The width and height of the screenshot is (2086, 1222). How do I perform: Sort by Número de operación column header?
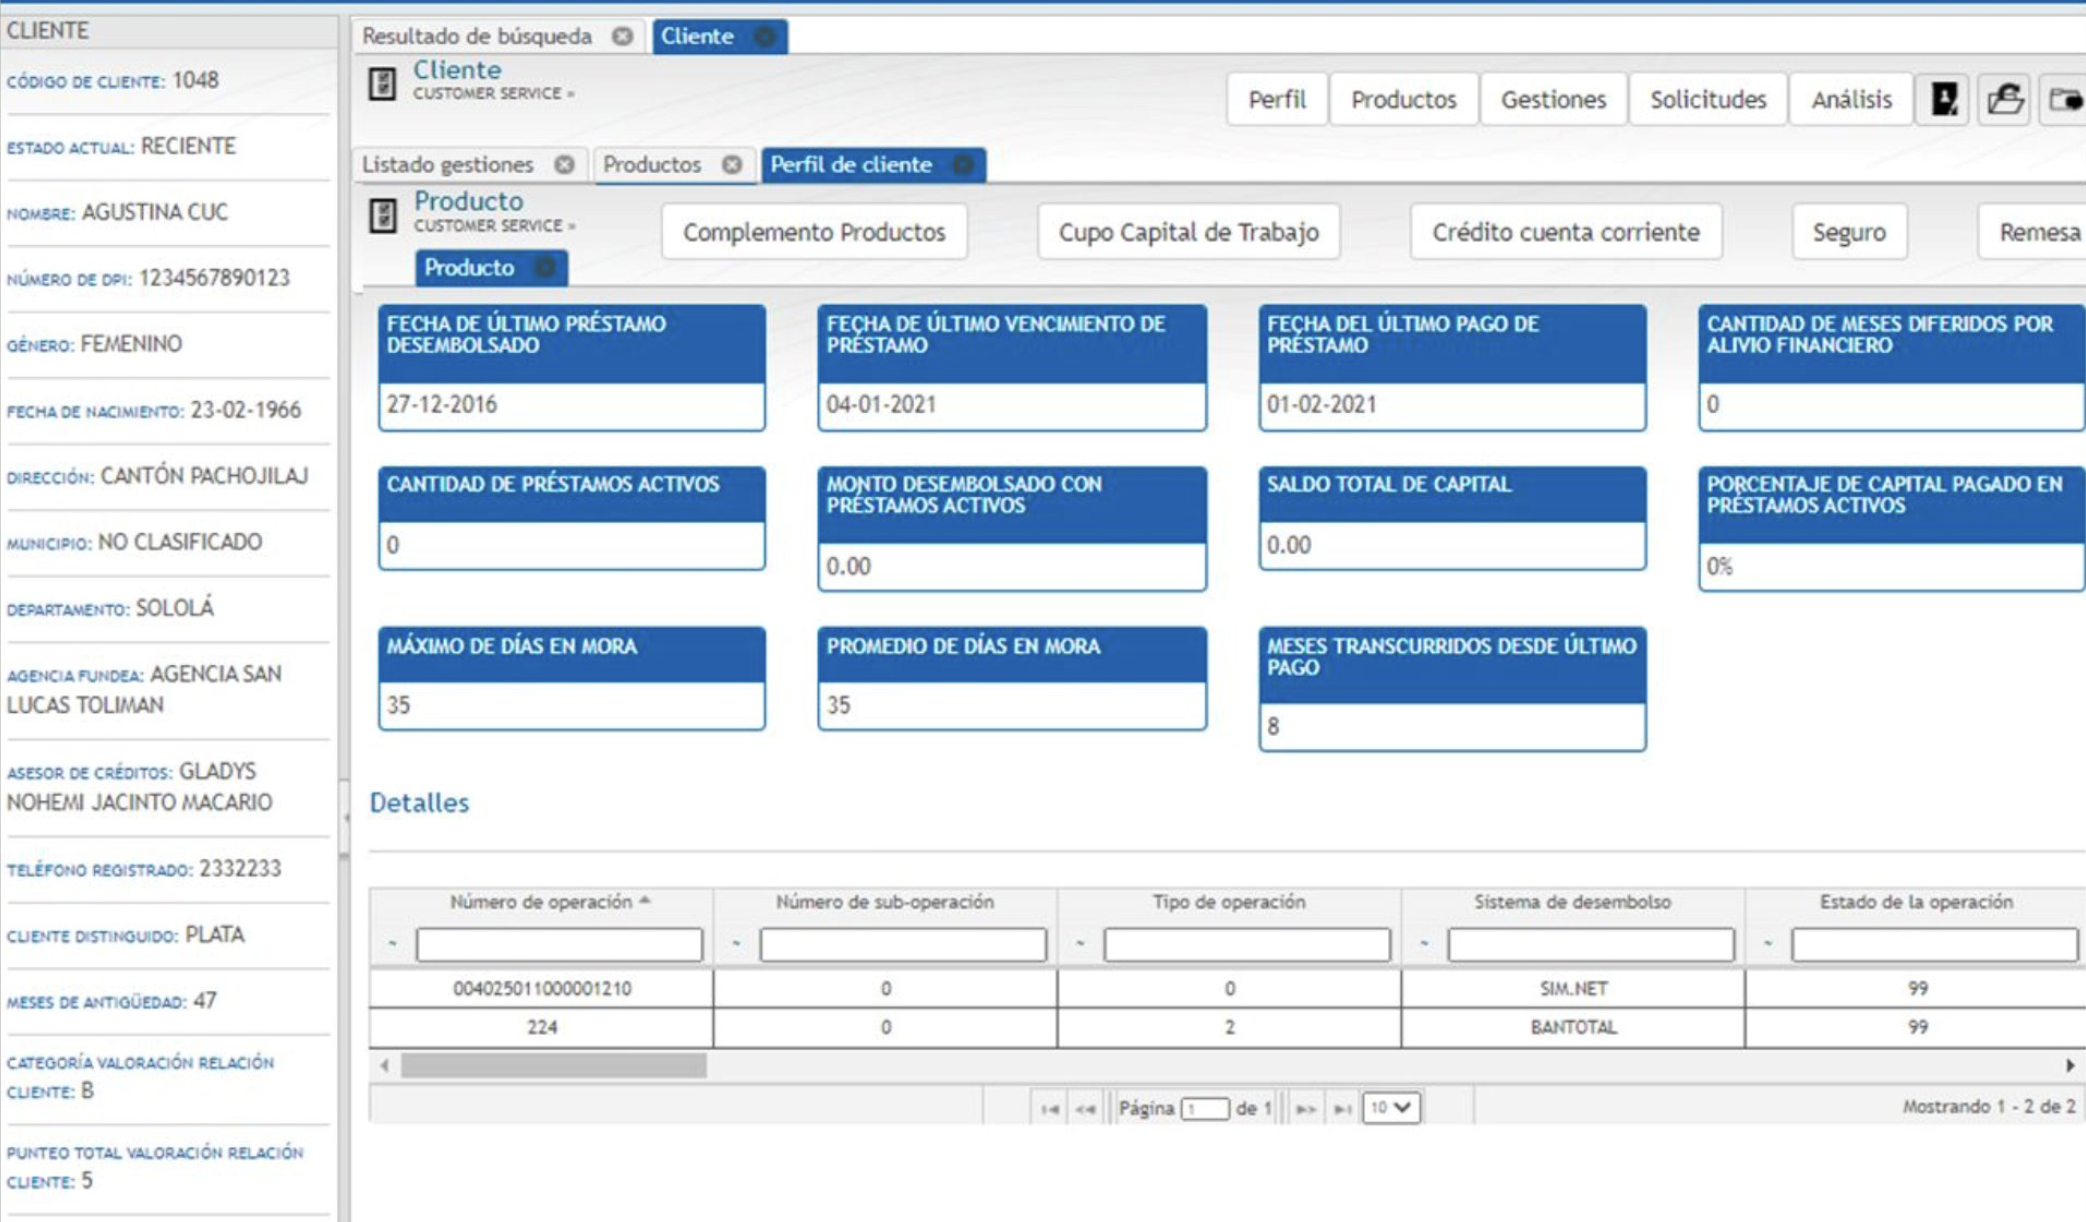click(542, 901)
